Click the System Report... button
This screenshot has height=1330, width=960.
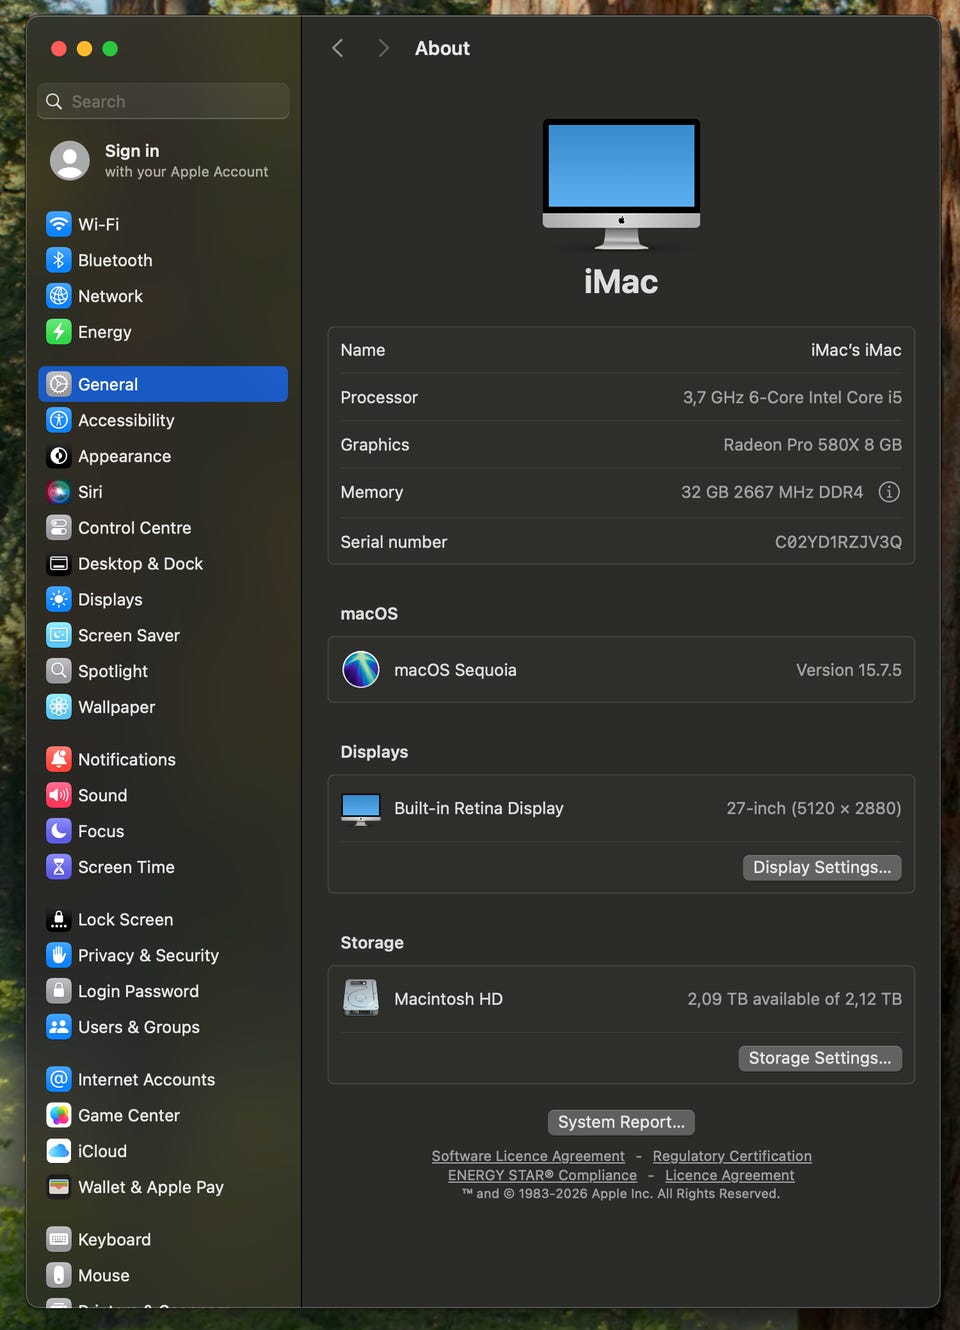[x=621, y=1122]
